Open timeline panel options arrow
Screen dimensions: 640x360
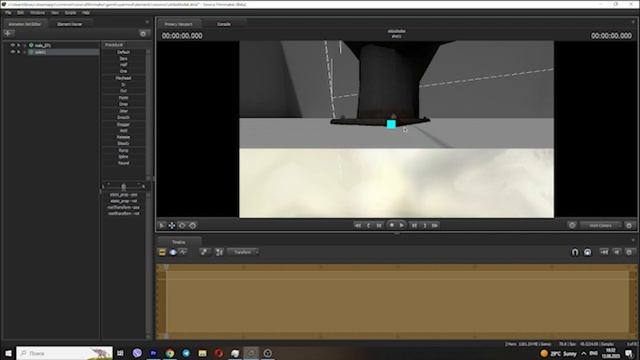[633, 240]
